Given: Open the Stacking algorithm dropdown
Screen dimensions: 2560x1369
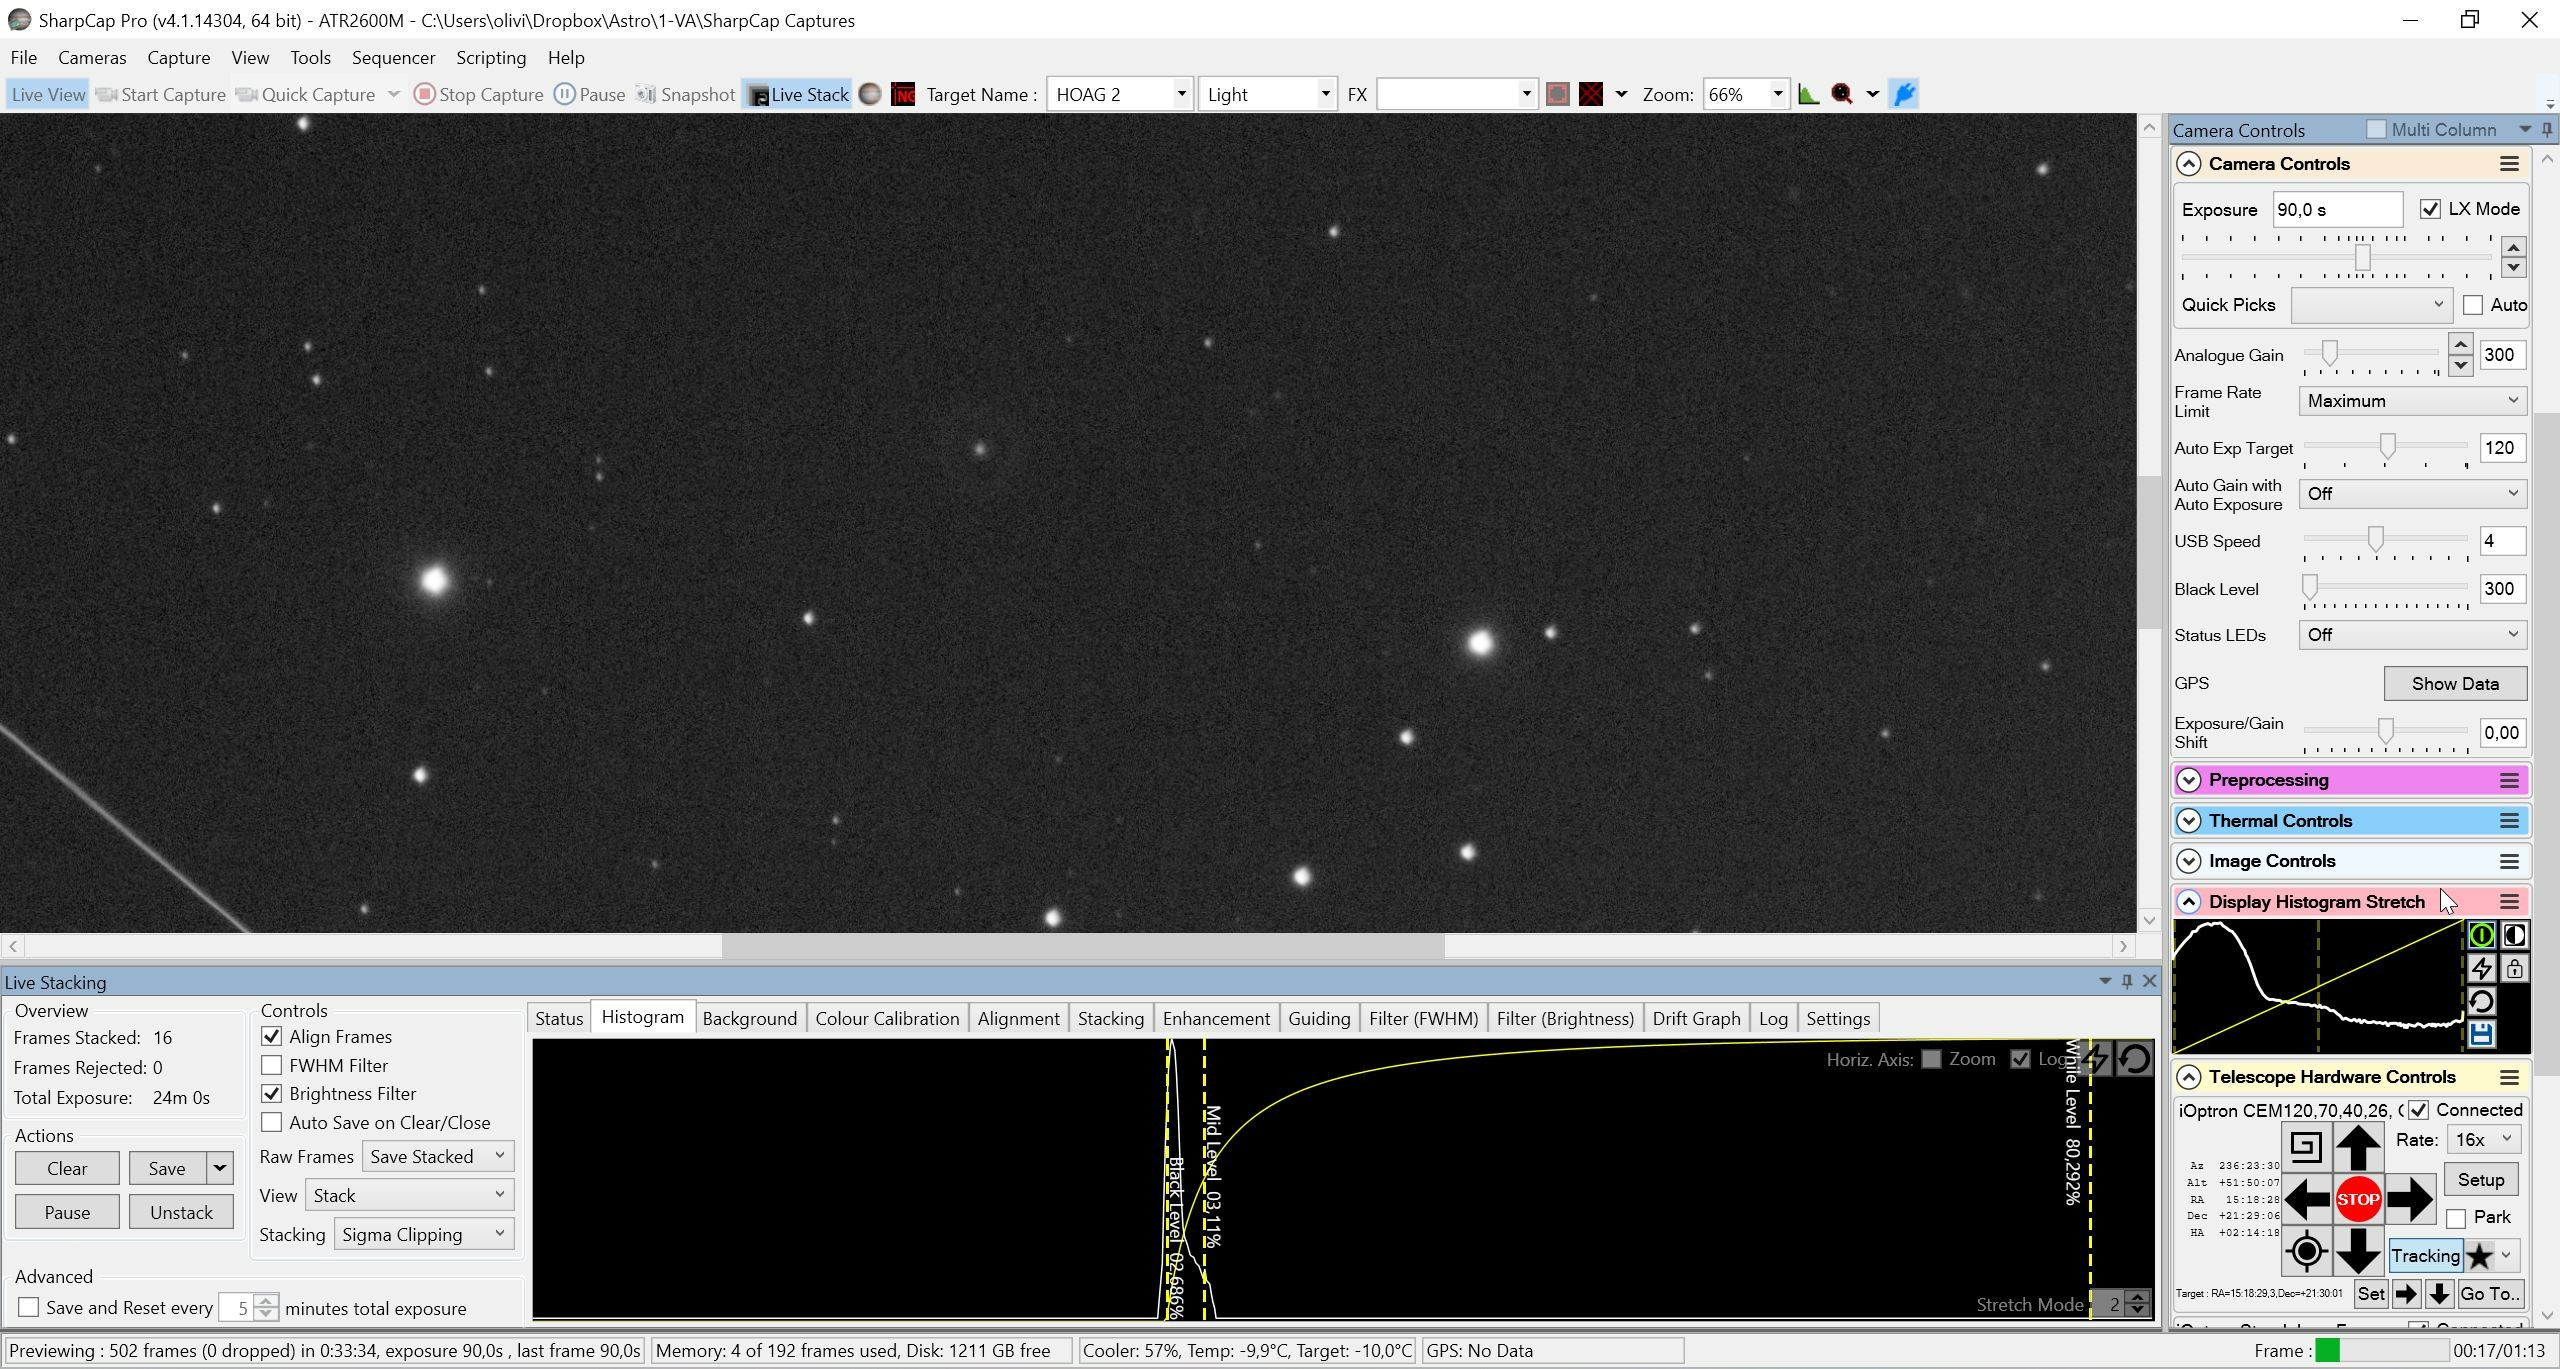Looking at the screenshot, I should [424, 1234].
